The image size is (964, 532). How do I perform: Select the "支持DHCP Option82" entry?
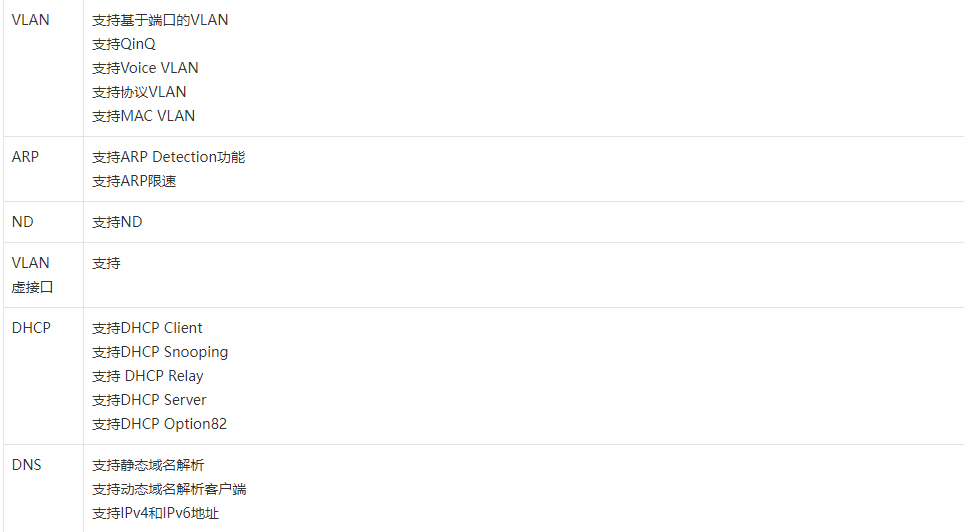[159, 424]
